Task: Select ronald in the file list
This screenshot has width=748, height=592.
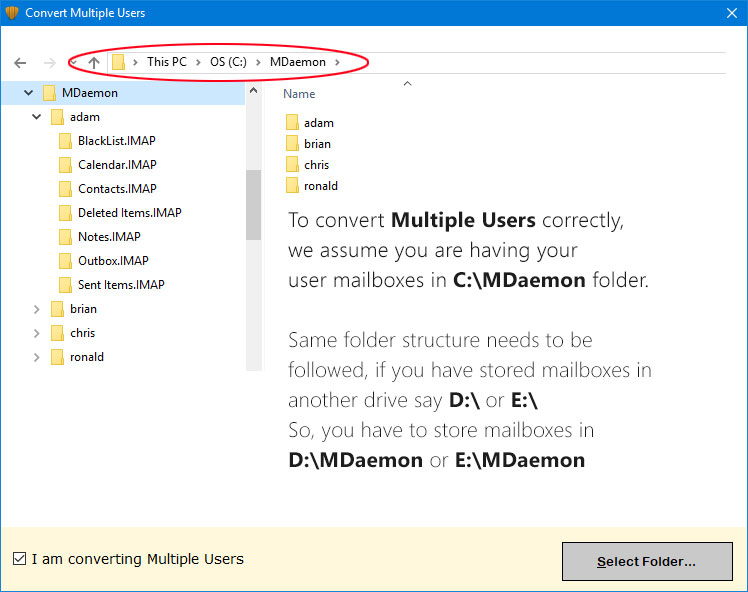Action: pyautogui.click(x=321, y=186)
